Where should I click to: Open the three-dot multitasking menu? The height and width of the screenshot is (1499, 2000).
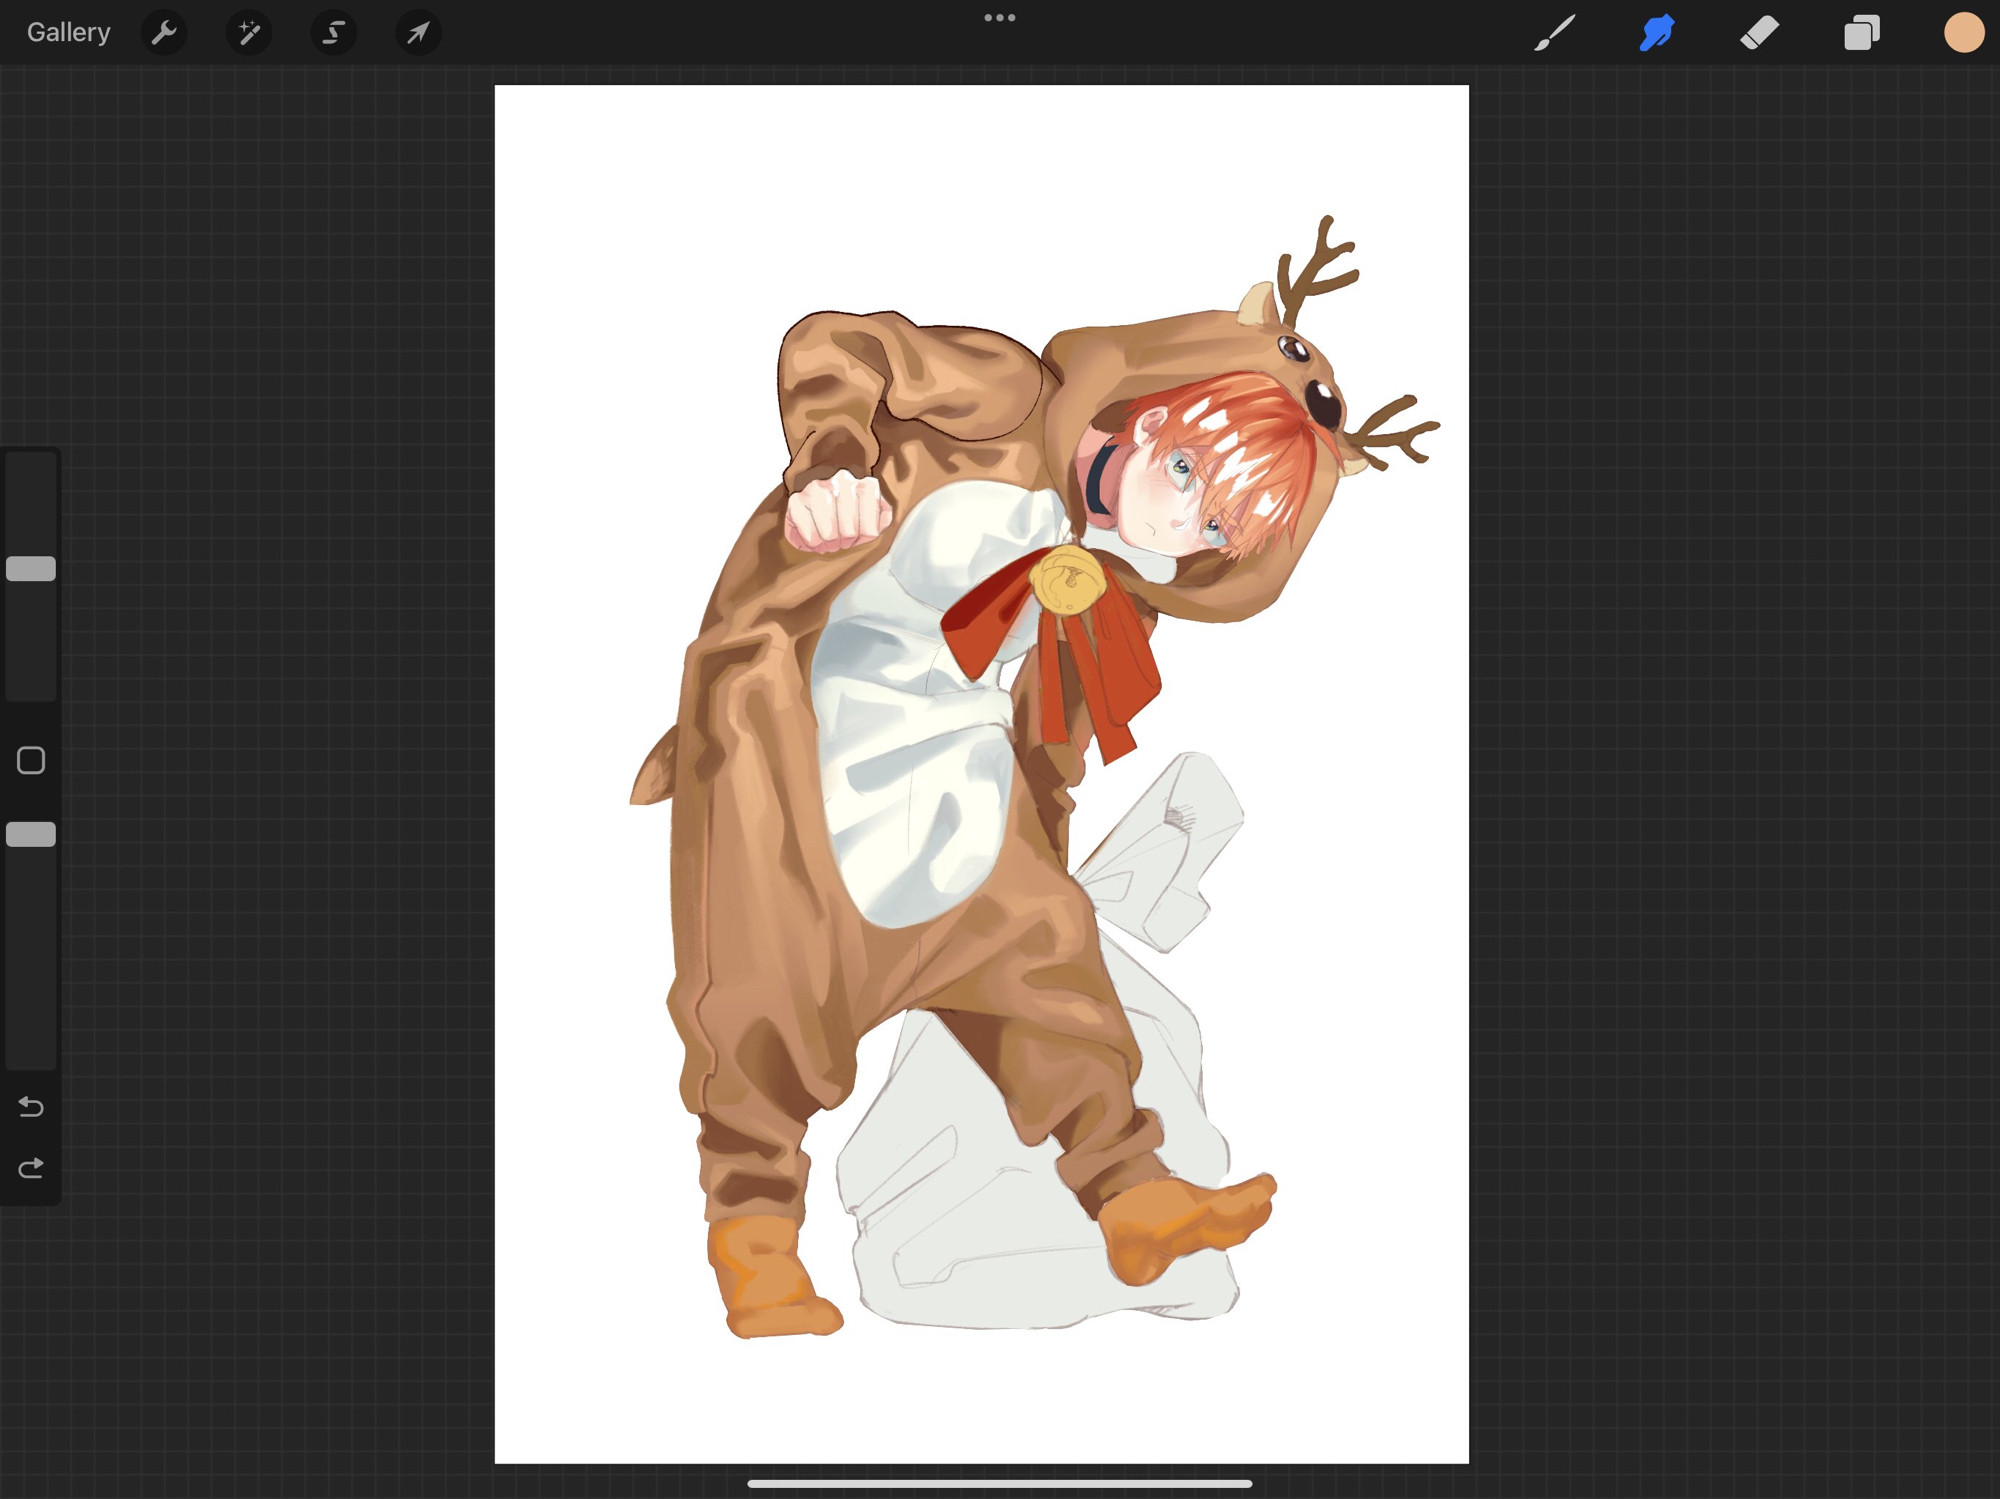coord(1000,18)
